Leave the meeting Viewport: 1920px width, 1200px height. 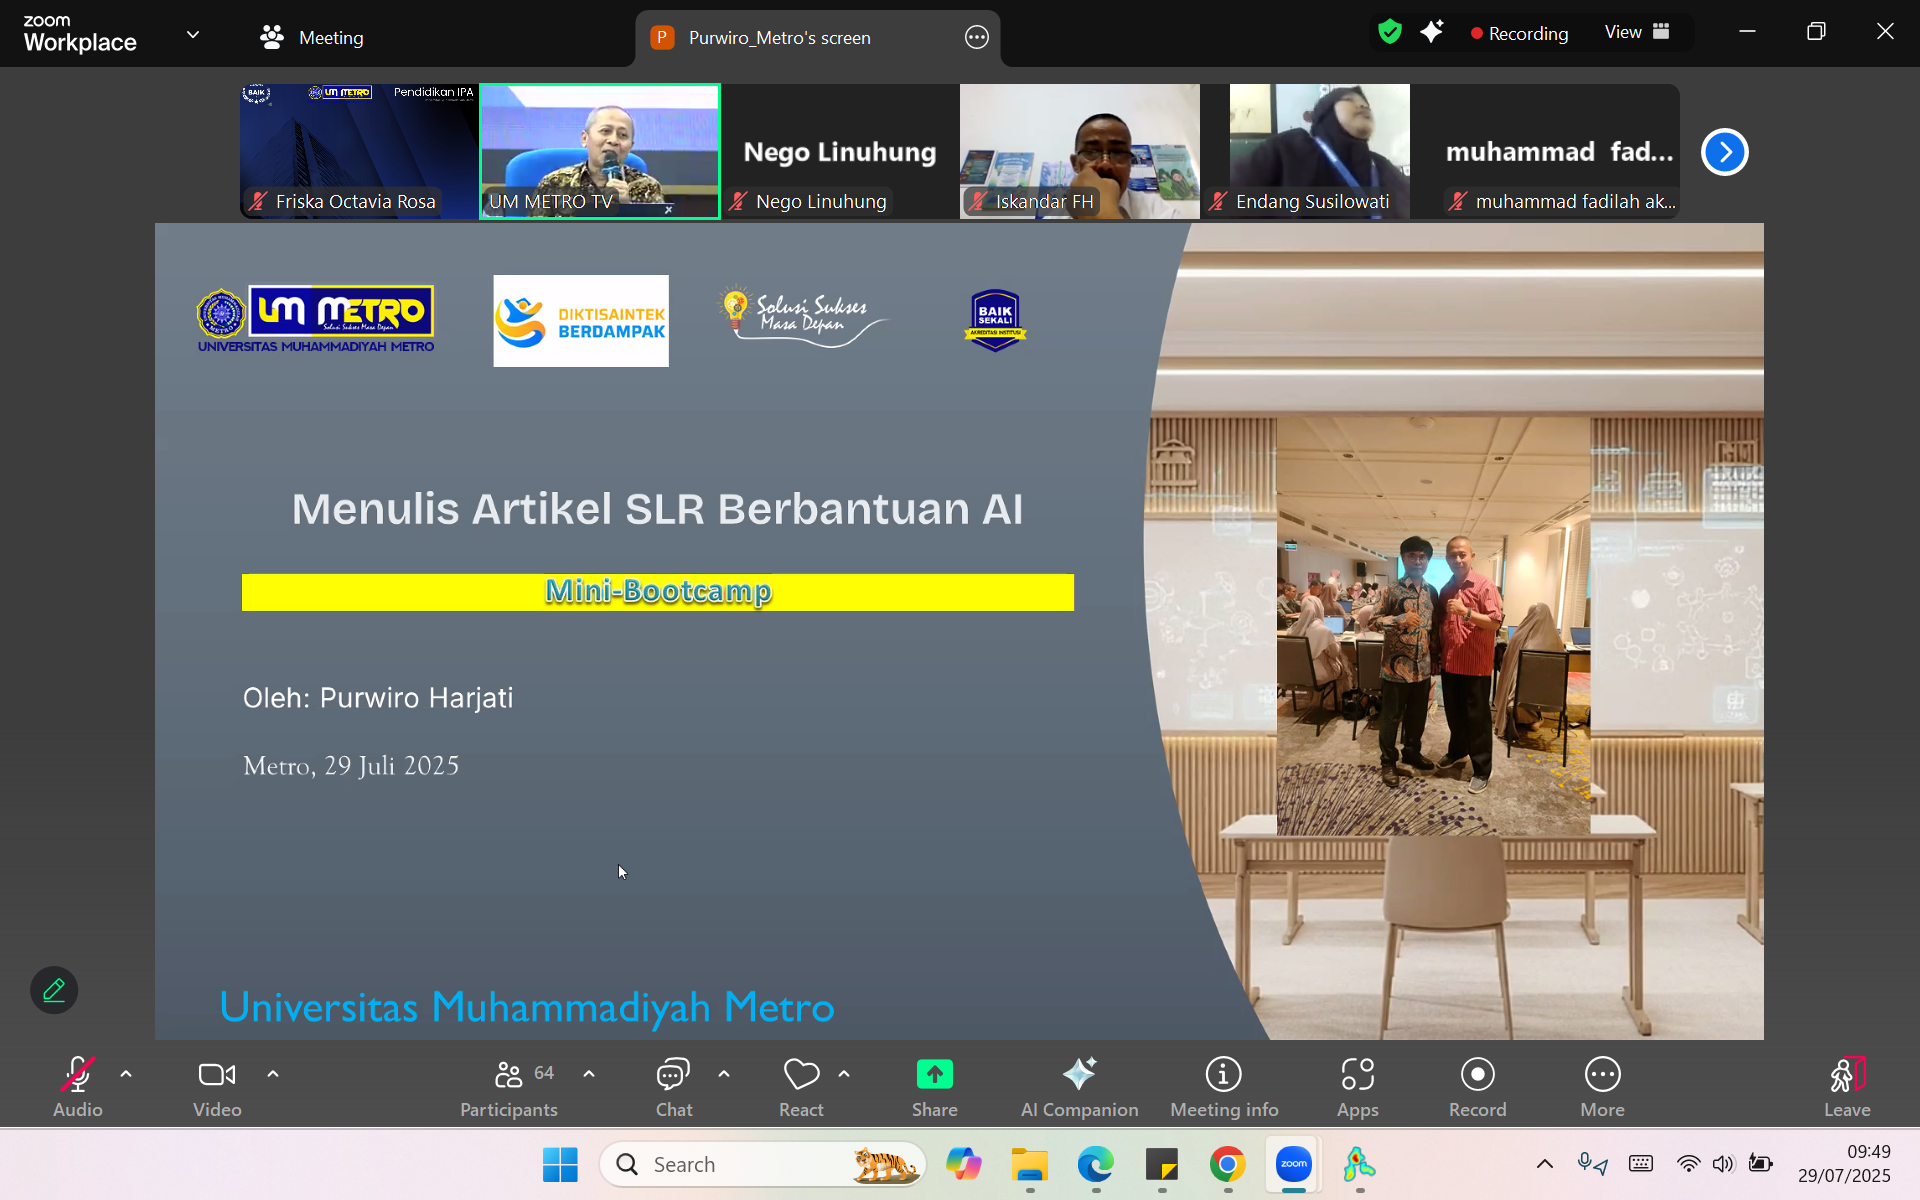(x=1846, y=1086)
